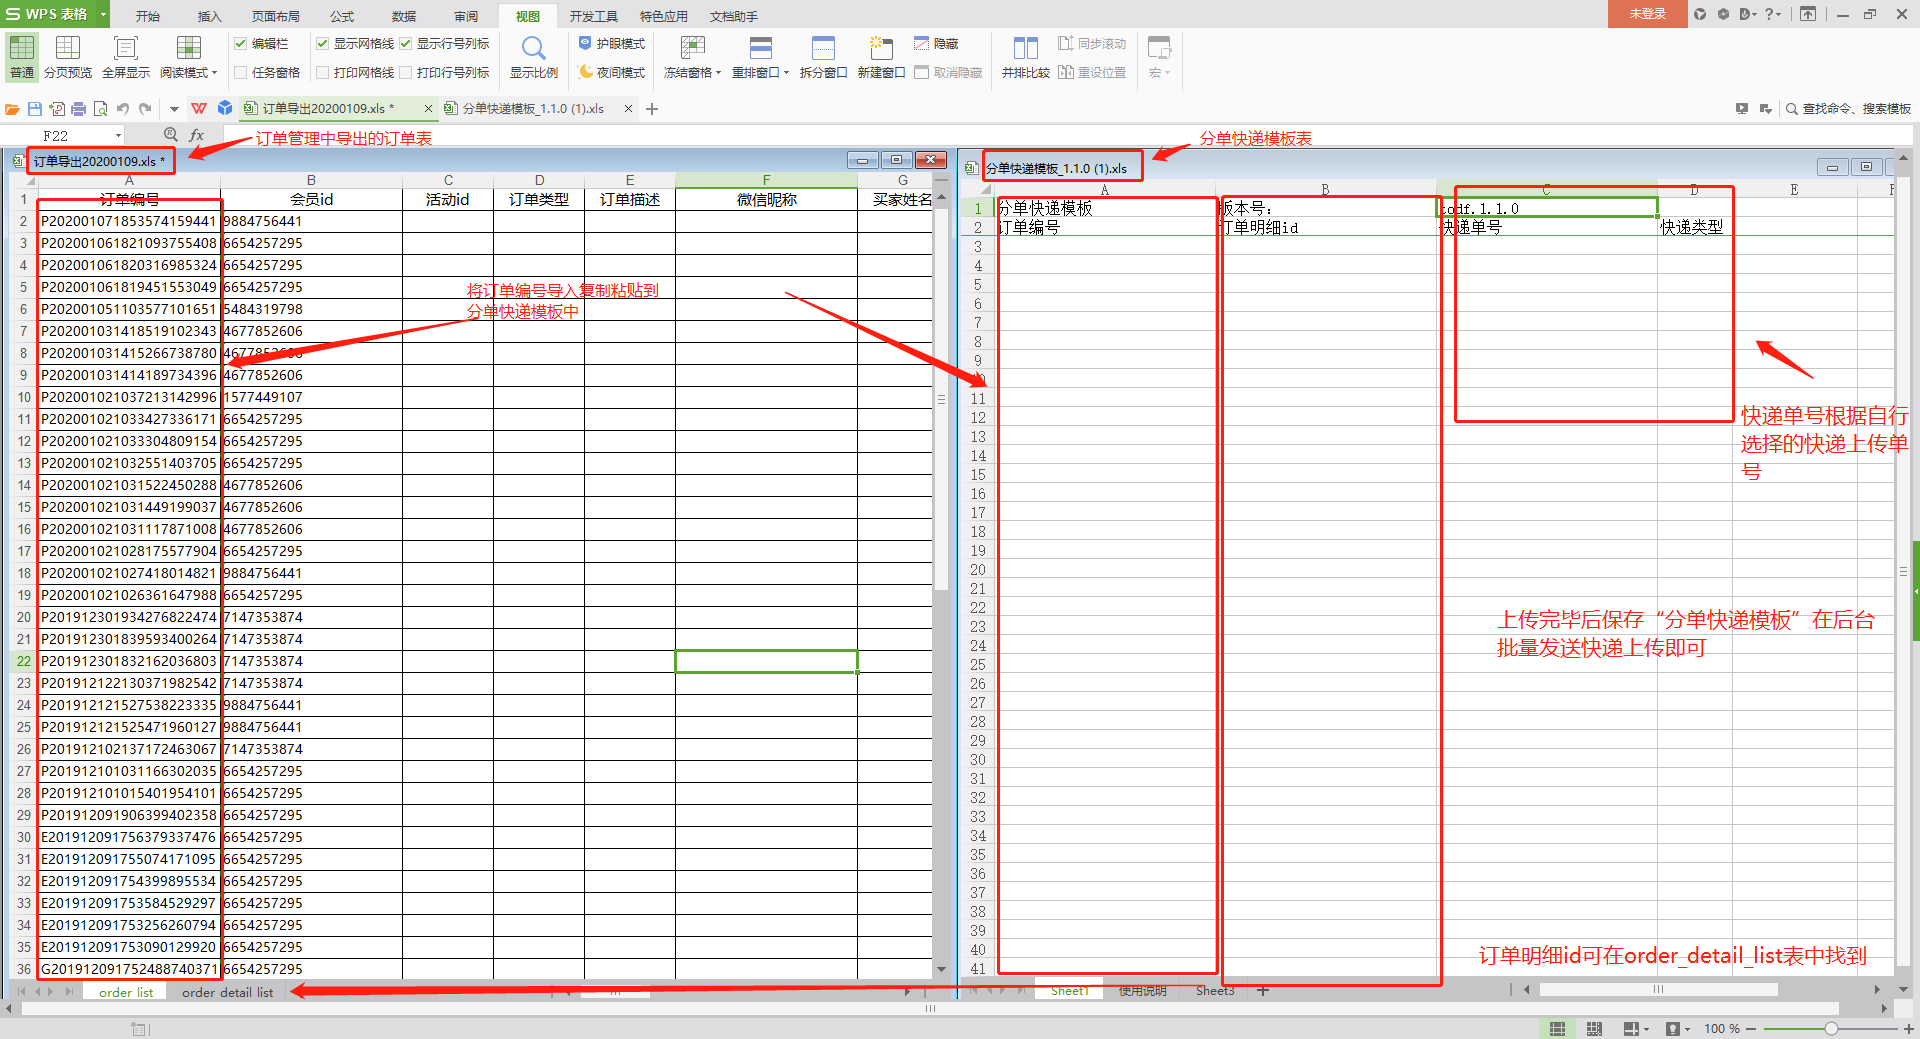Click Side-by-side Compare (并排比较)
This screenshot has height=1039, width=1920.
(x=1026, y=56)
